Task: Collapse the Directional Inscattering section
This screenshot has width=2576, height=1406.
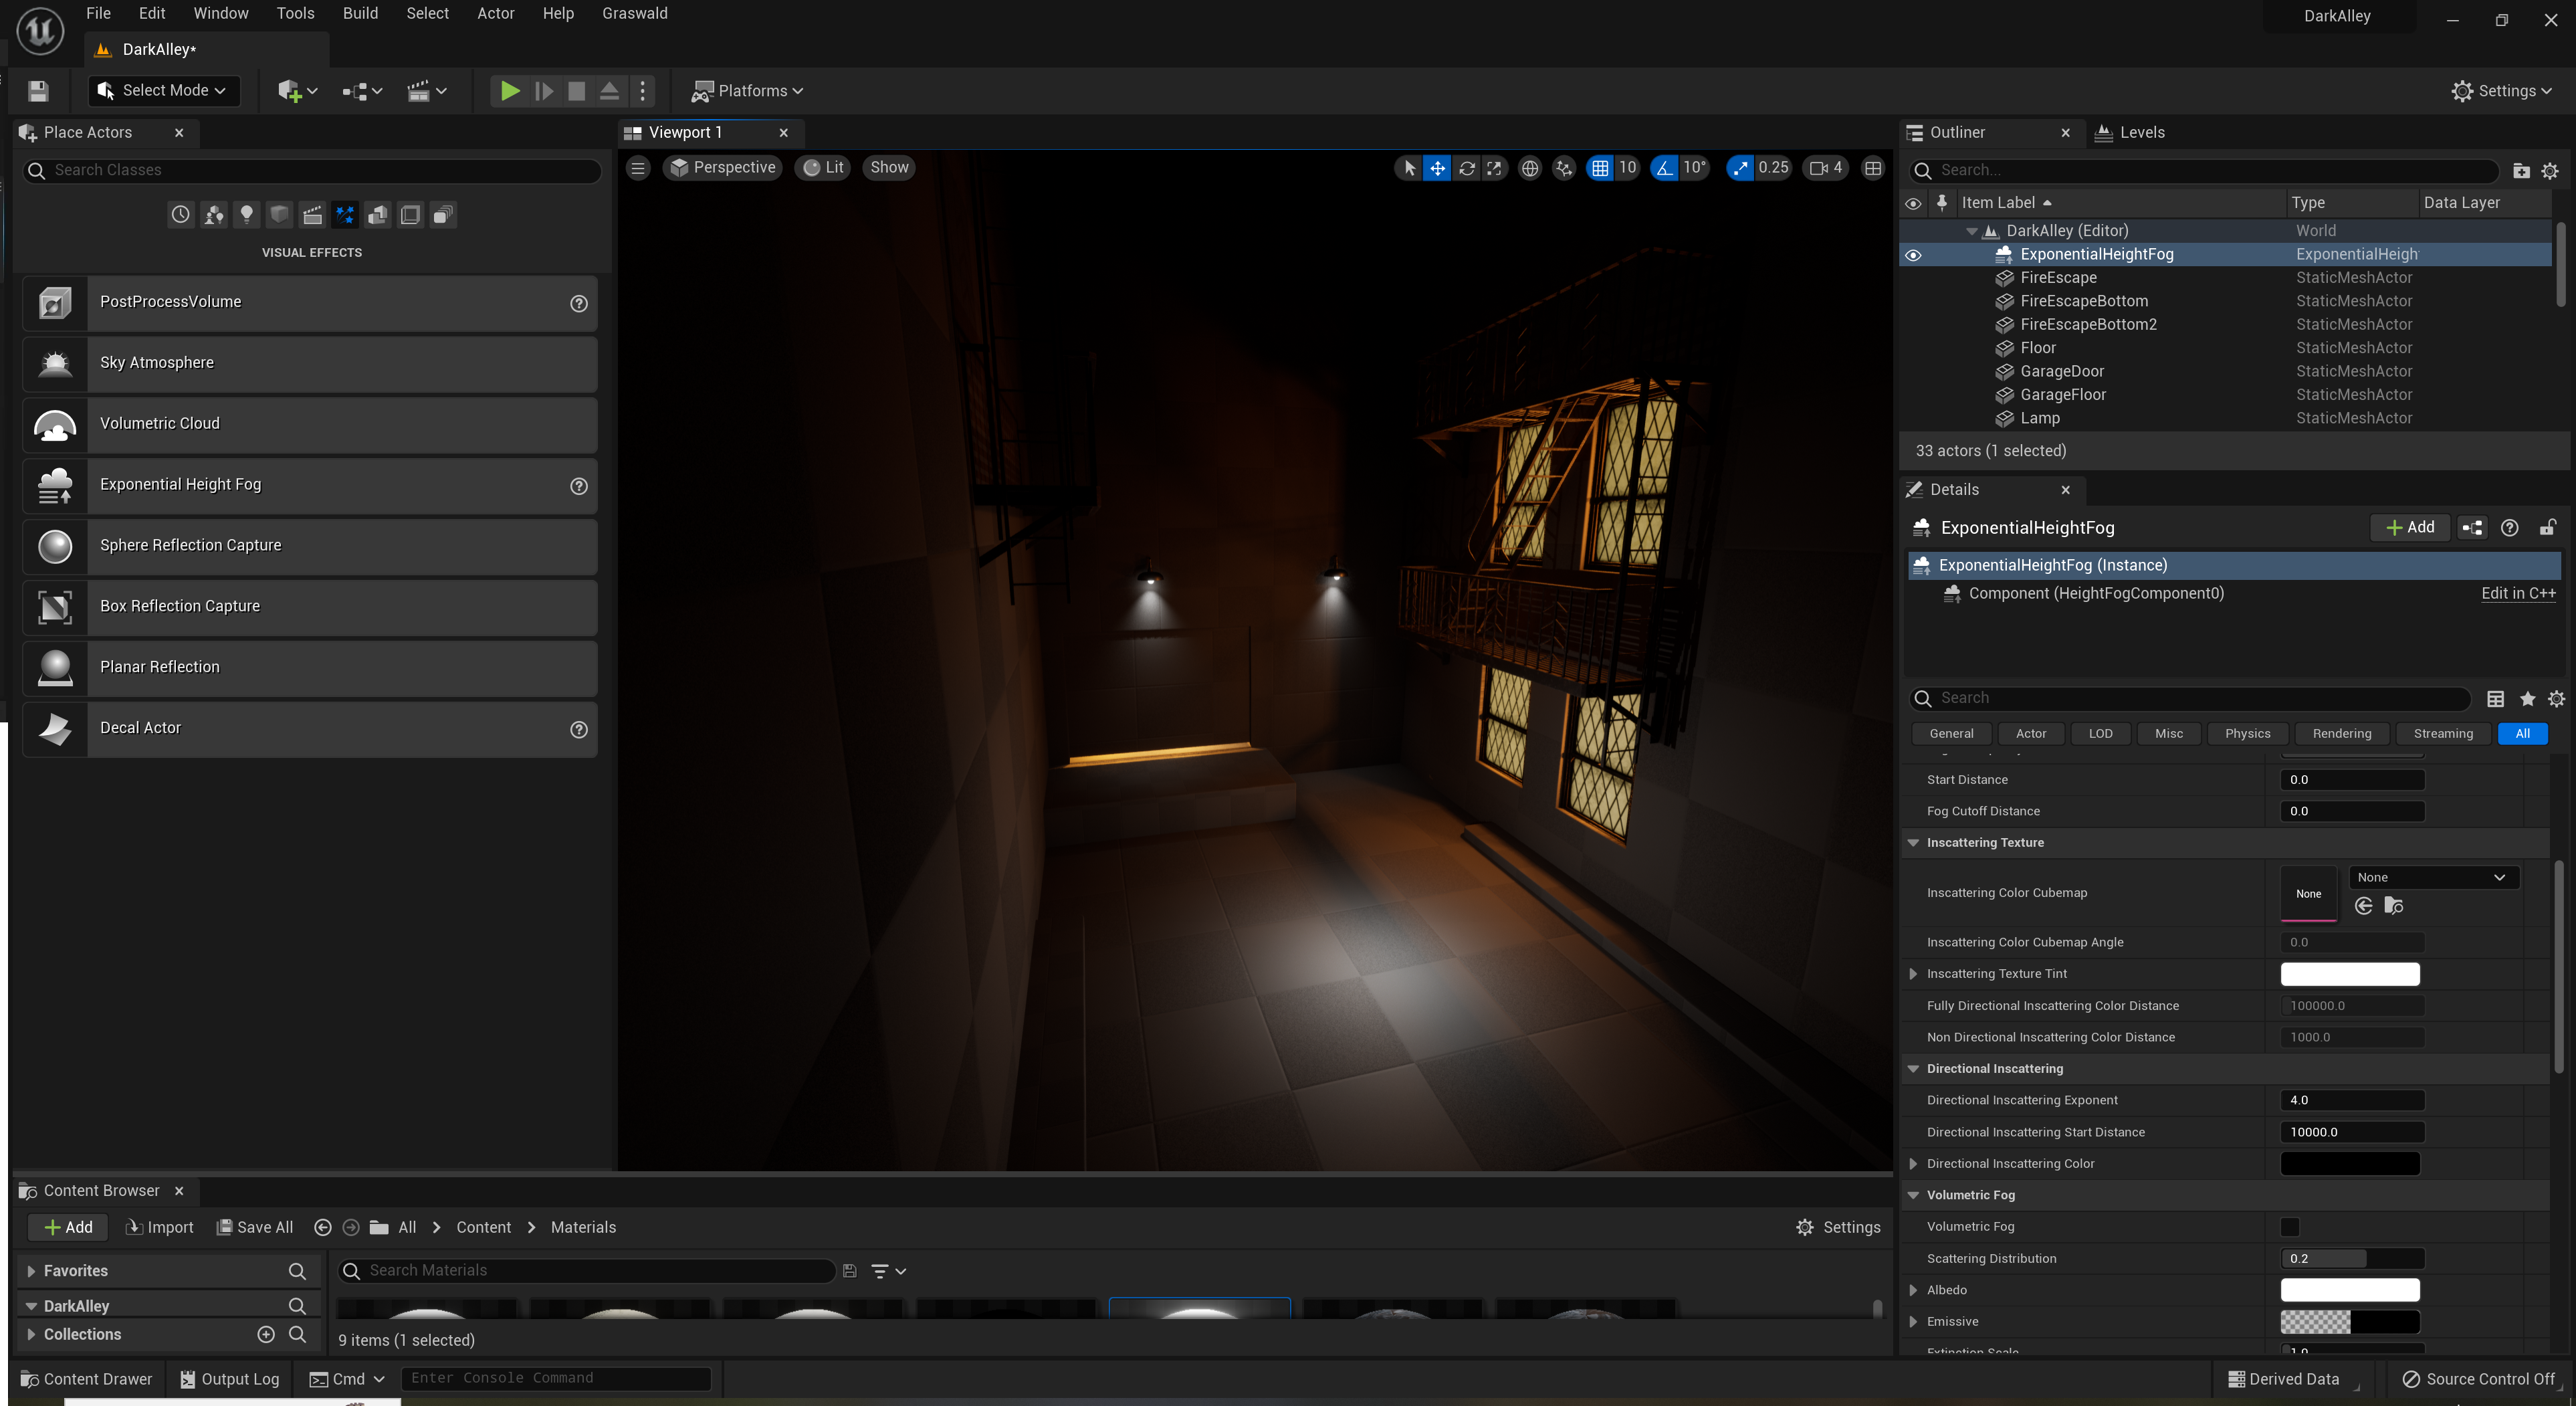Action: (x=1913, y=1069)
